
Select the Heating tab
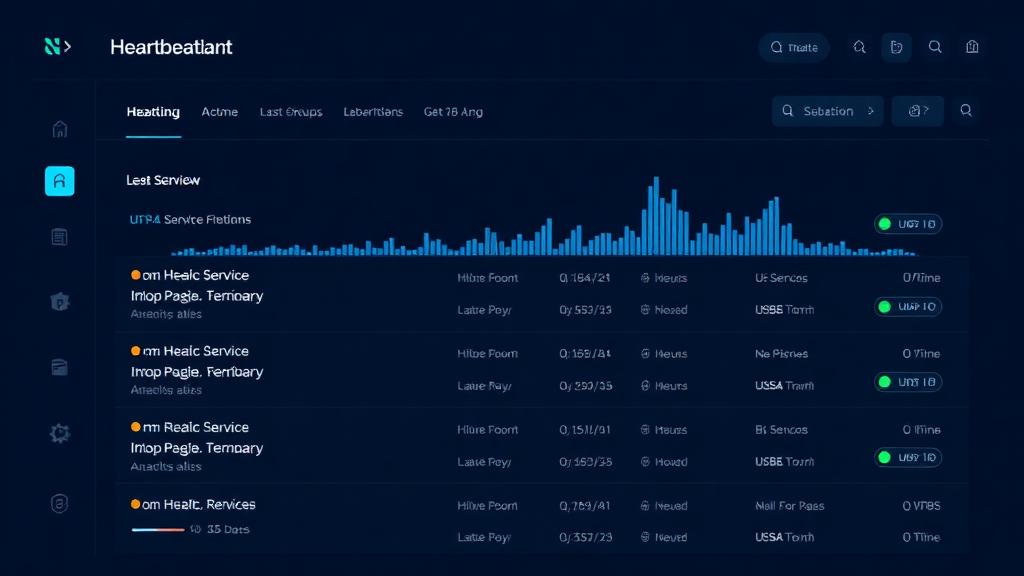click(153, 112)
